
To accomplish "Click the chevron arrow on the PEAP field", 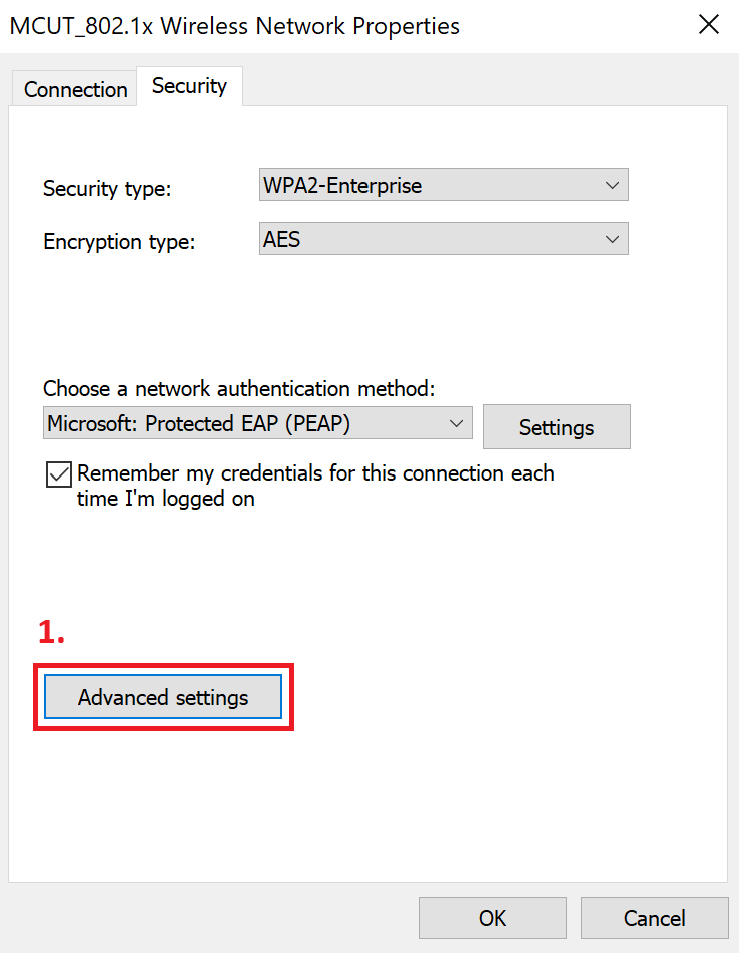I will coord(457,423).
